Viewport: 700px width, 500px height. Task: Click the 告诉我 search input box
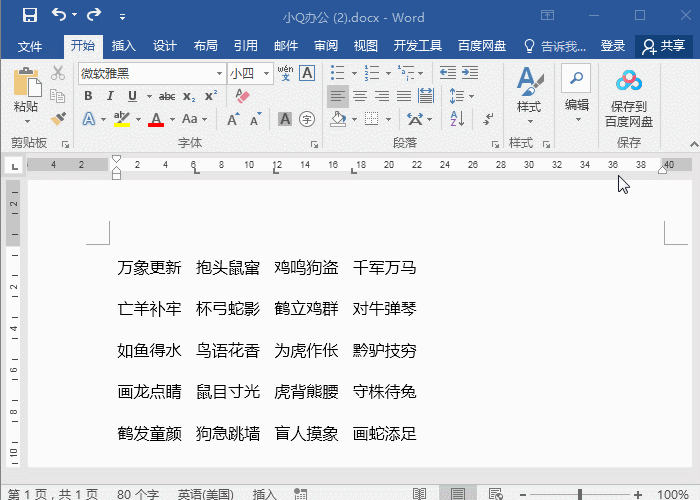[x=563, y=46]
